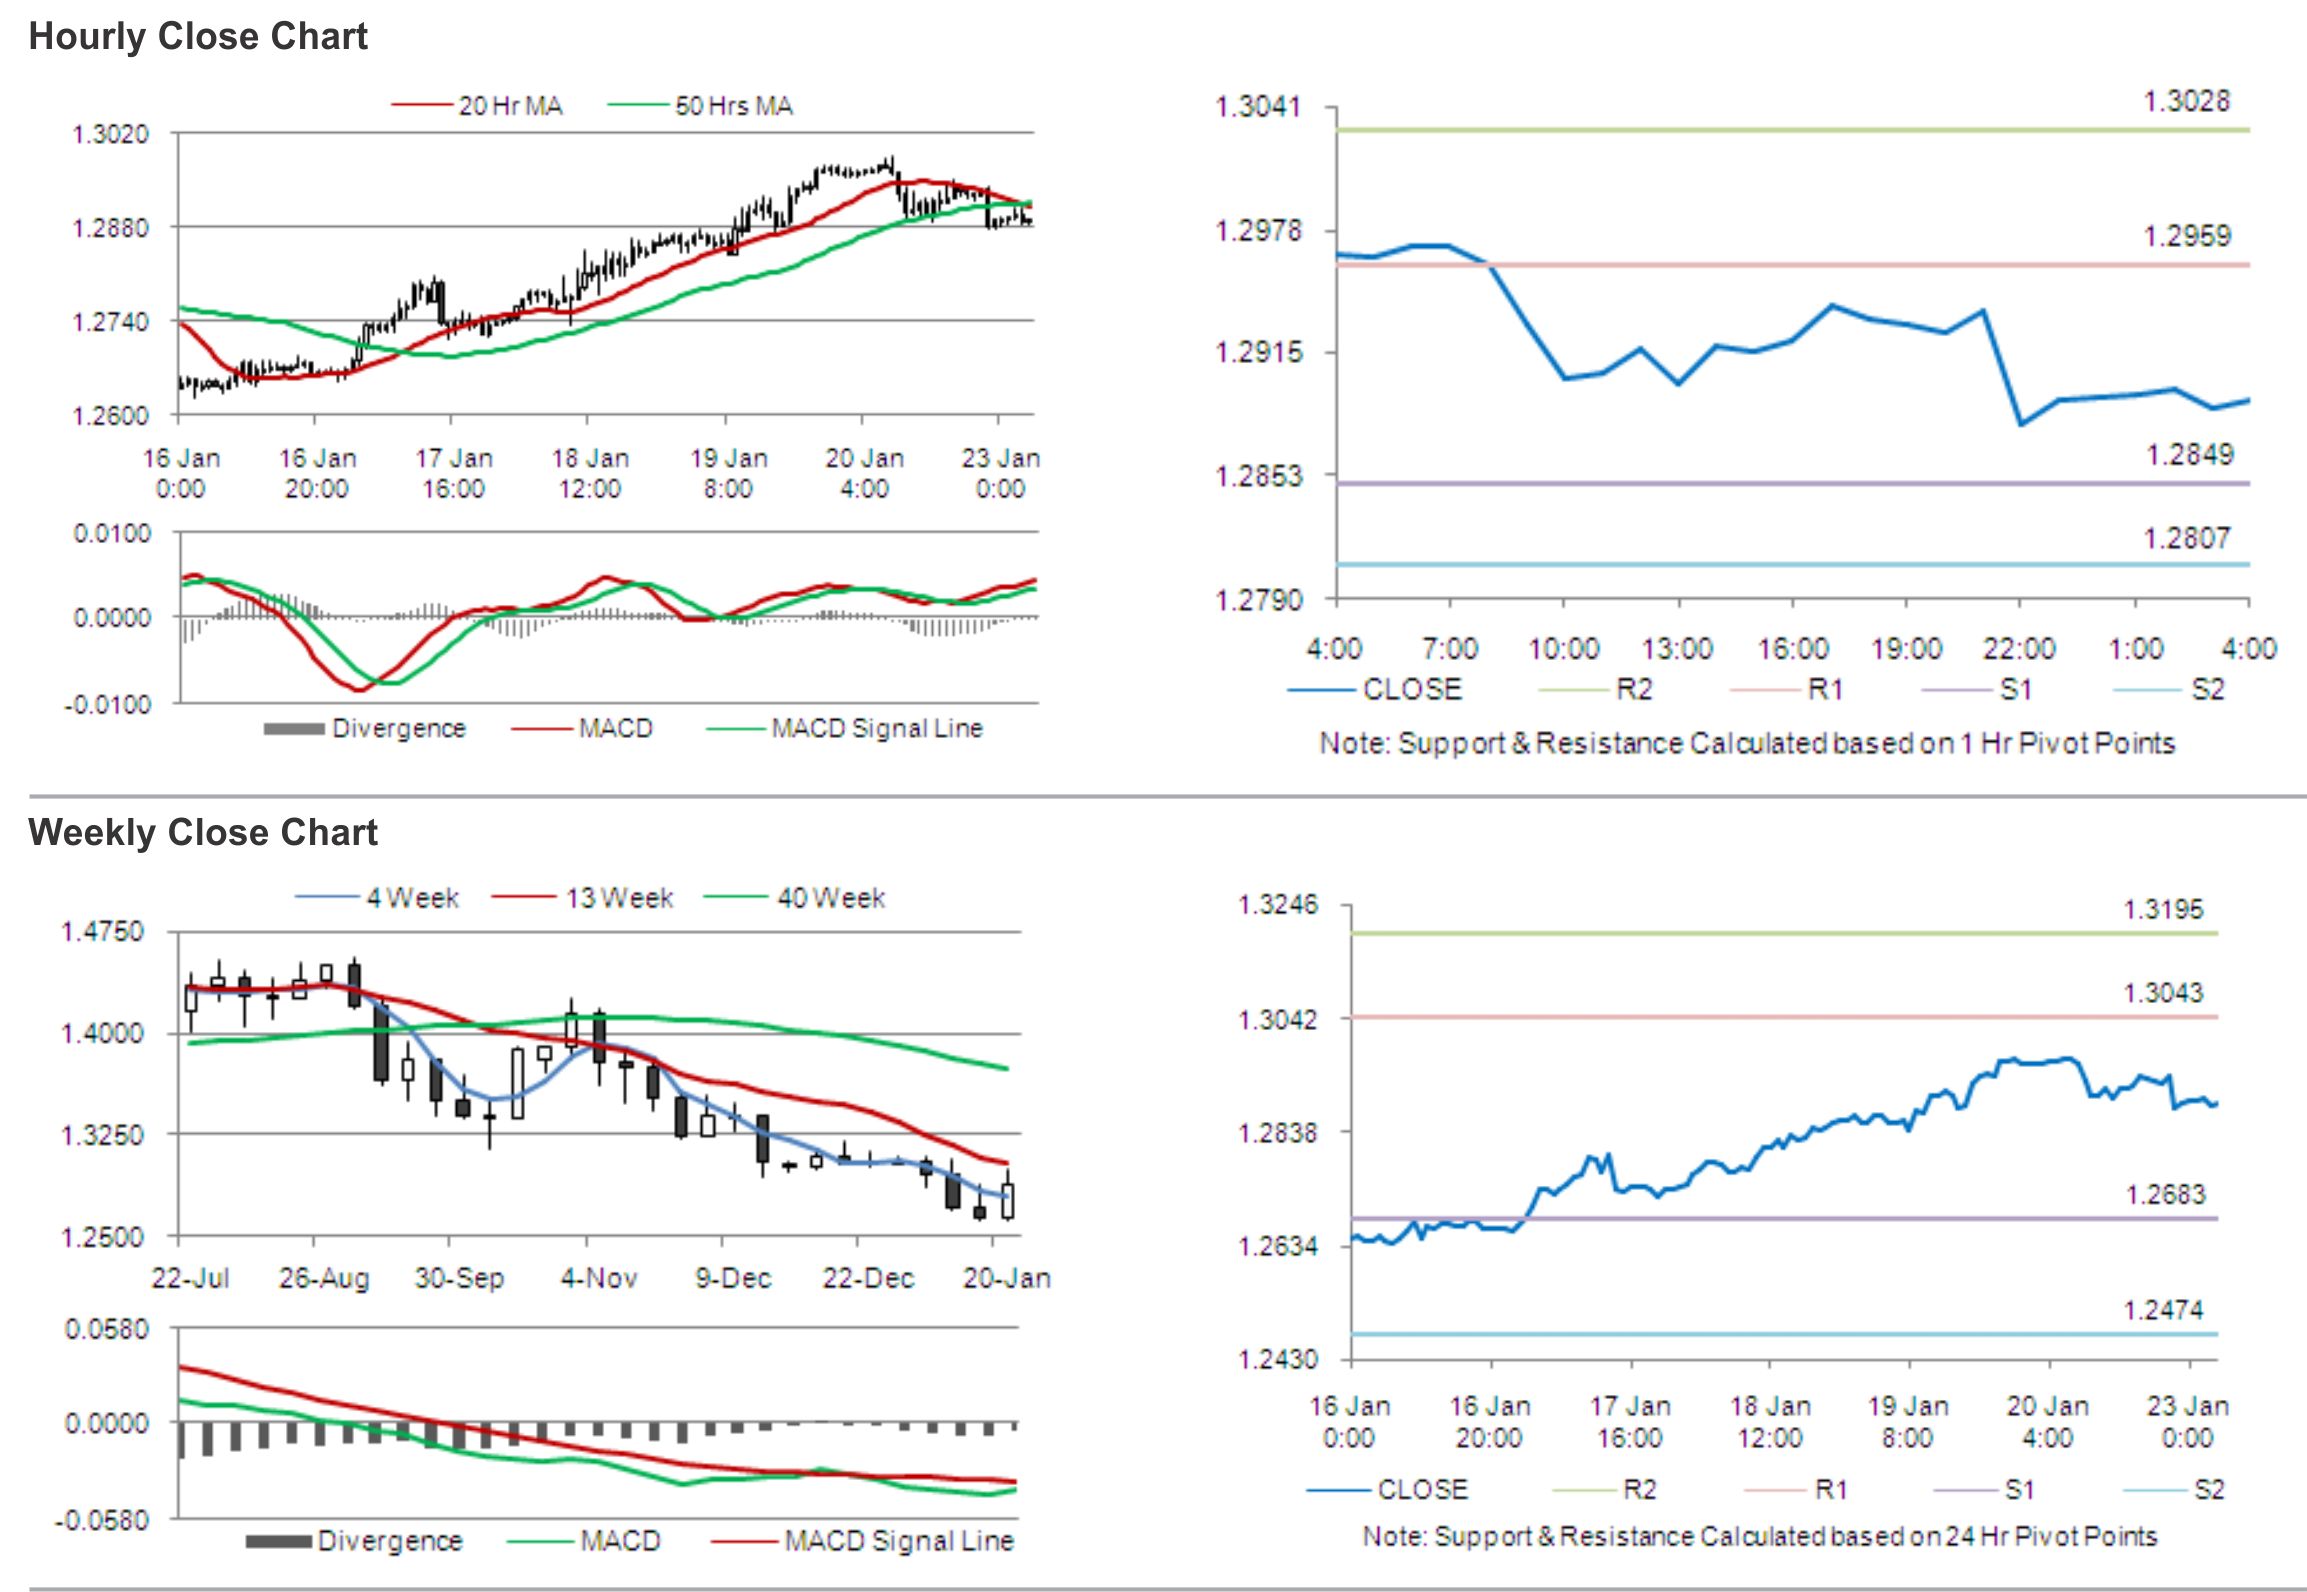Click the 19 Jan 8:00 label under hourly candlestick chart

click(x=728, y=473)
